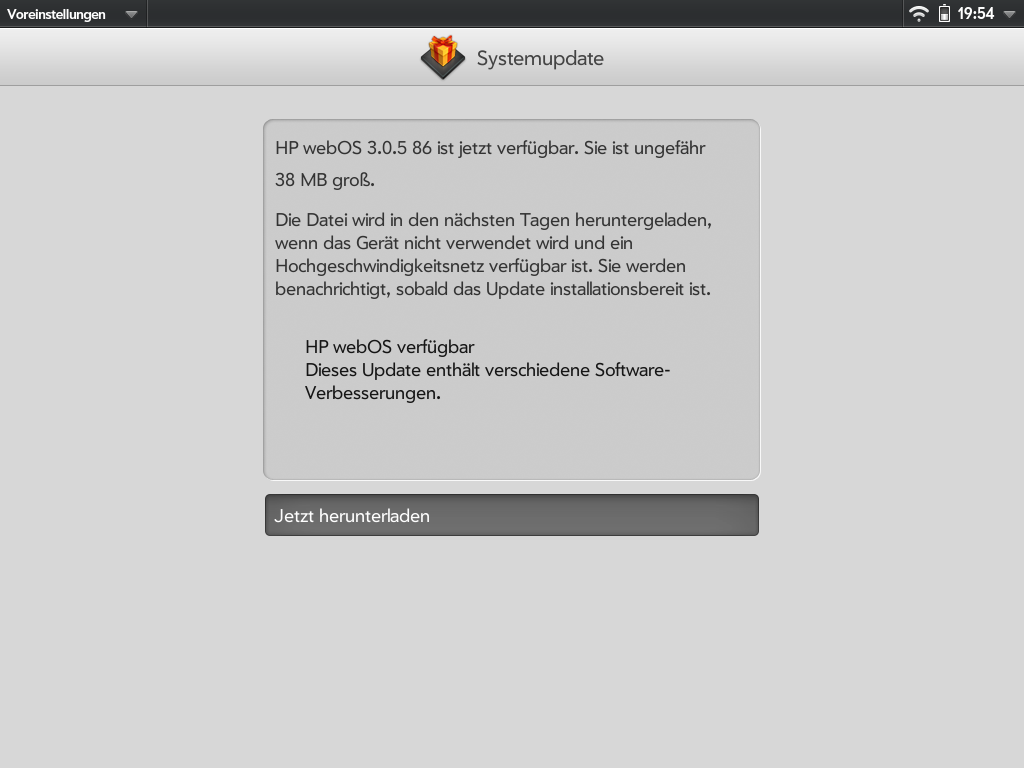1024x768 pixels.
Task: Select the line starting with Die Datei wird
Action: [493, 220]
